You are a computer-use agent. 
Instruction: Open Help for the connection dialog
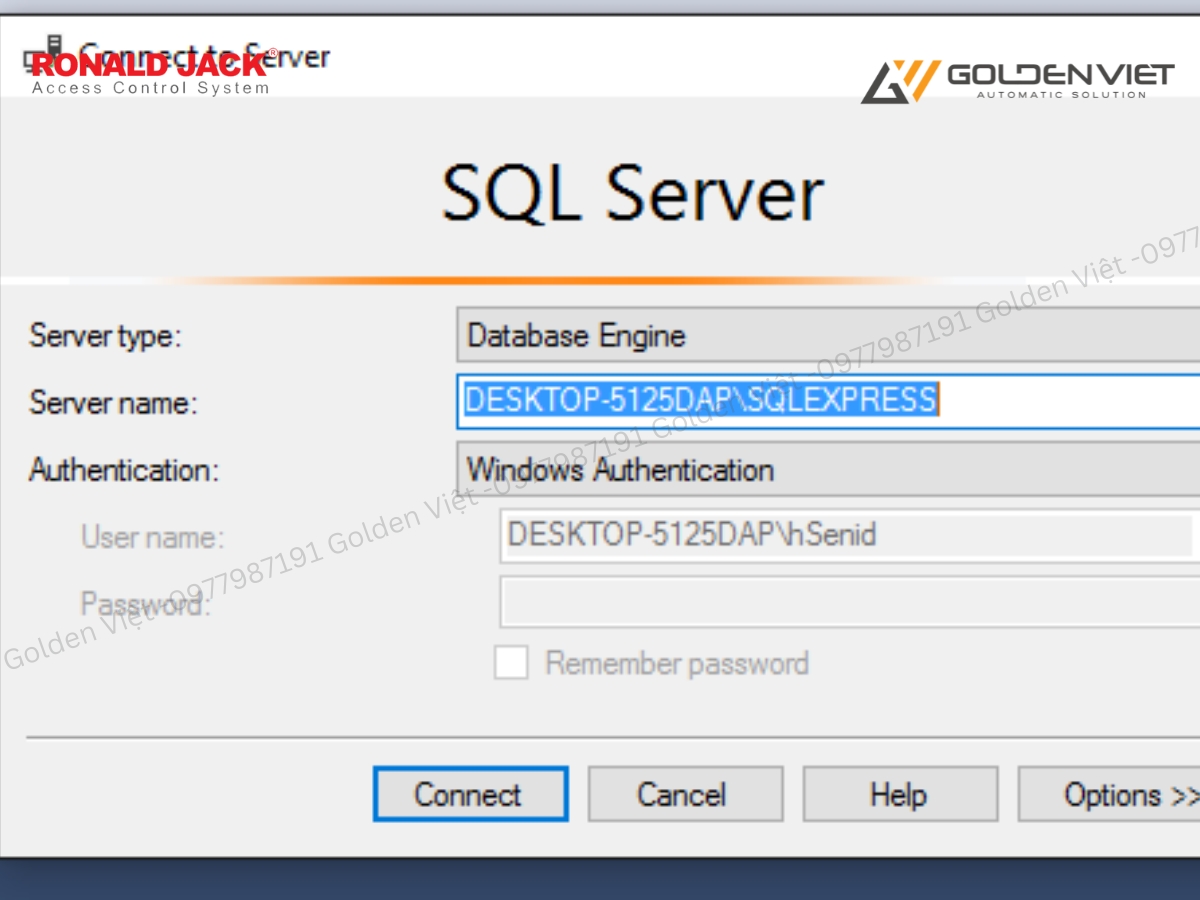(x=899, y=795)
